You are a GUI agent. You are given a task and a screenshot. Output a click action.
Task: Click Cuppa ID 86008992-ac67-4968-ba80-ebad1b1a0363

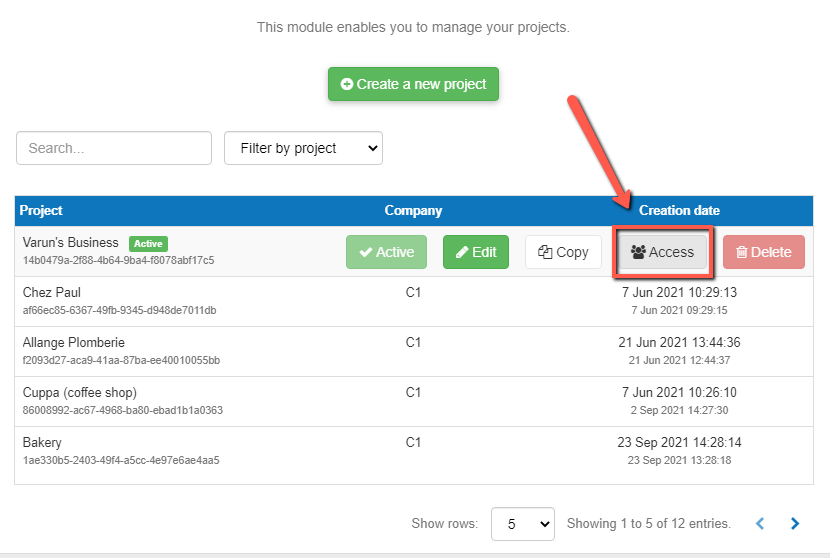pos(123,410)
